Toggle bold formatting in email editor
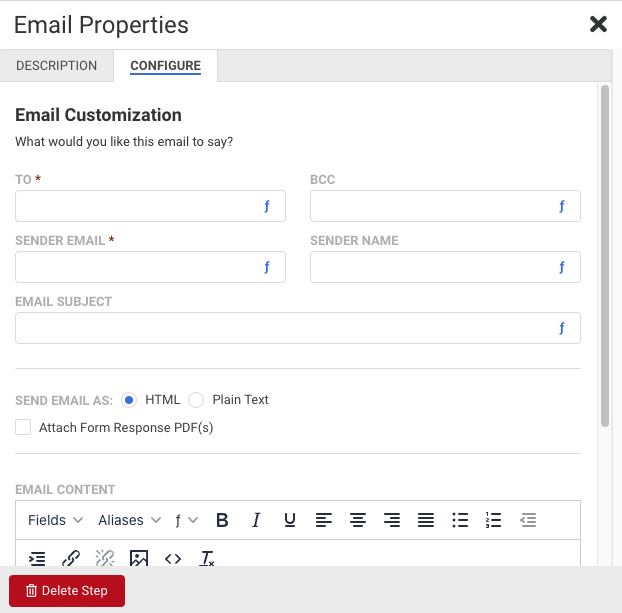Image resolution: width=622 pixels, height=613 pixels. pos(222,520)
